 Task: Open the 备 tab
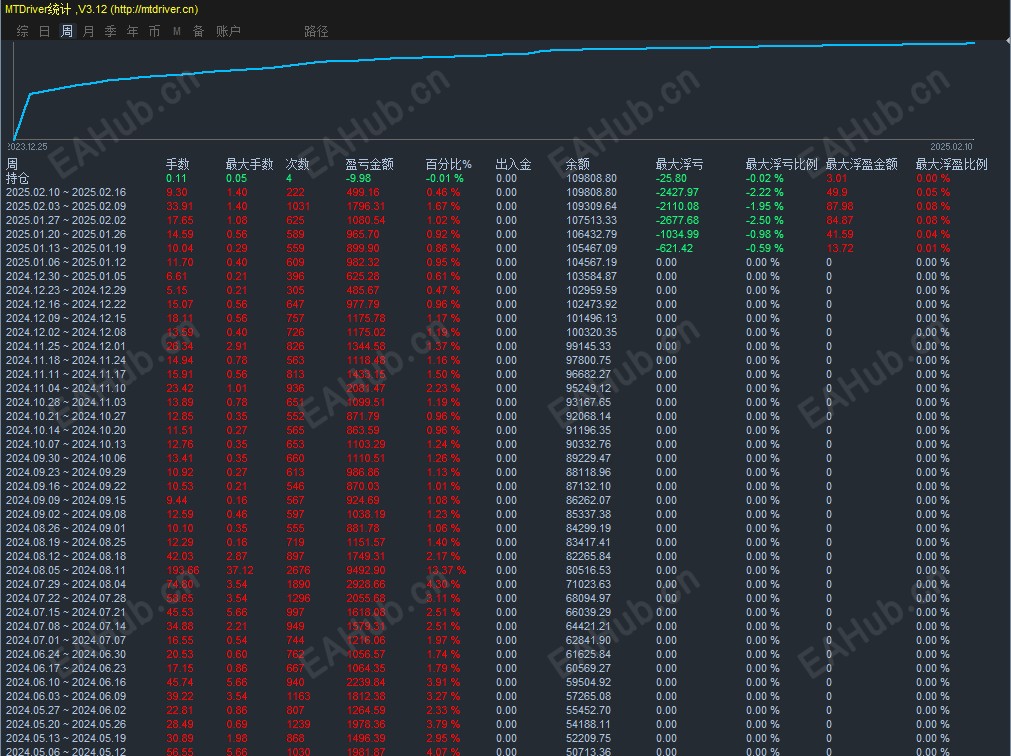tap(199, 31)
